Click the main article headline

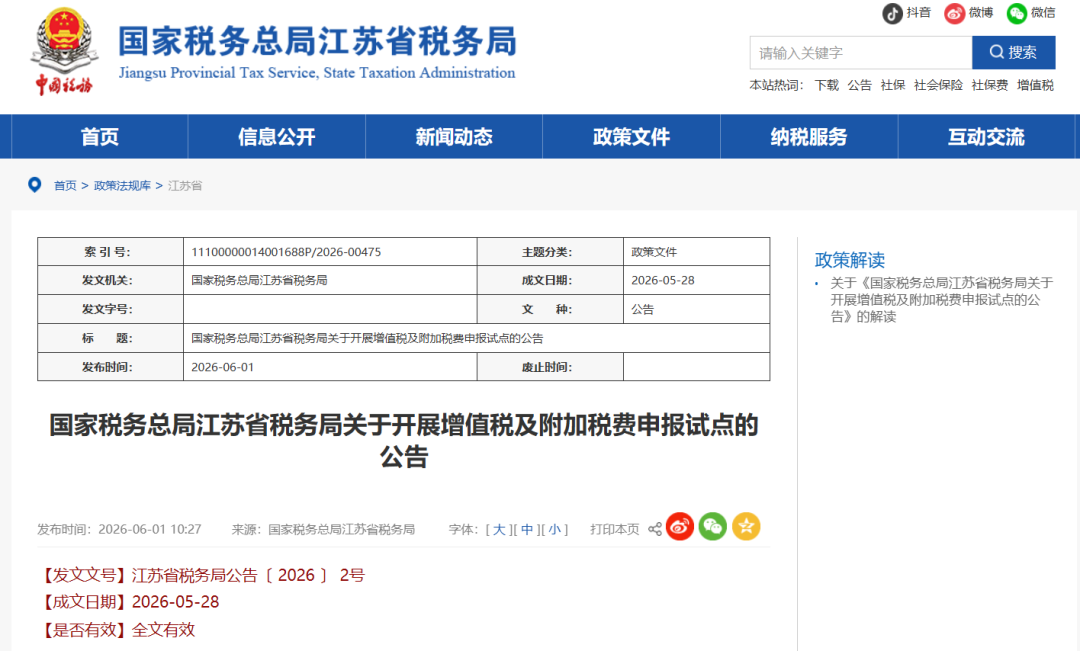(x=404, y=441)
